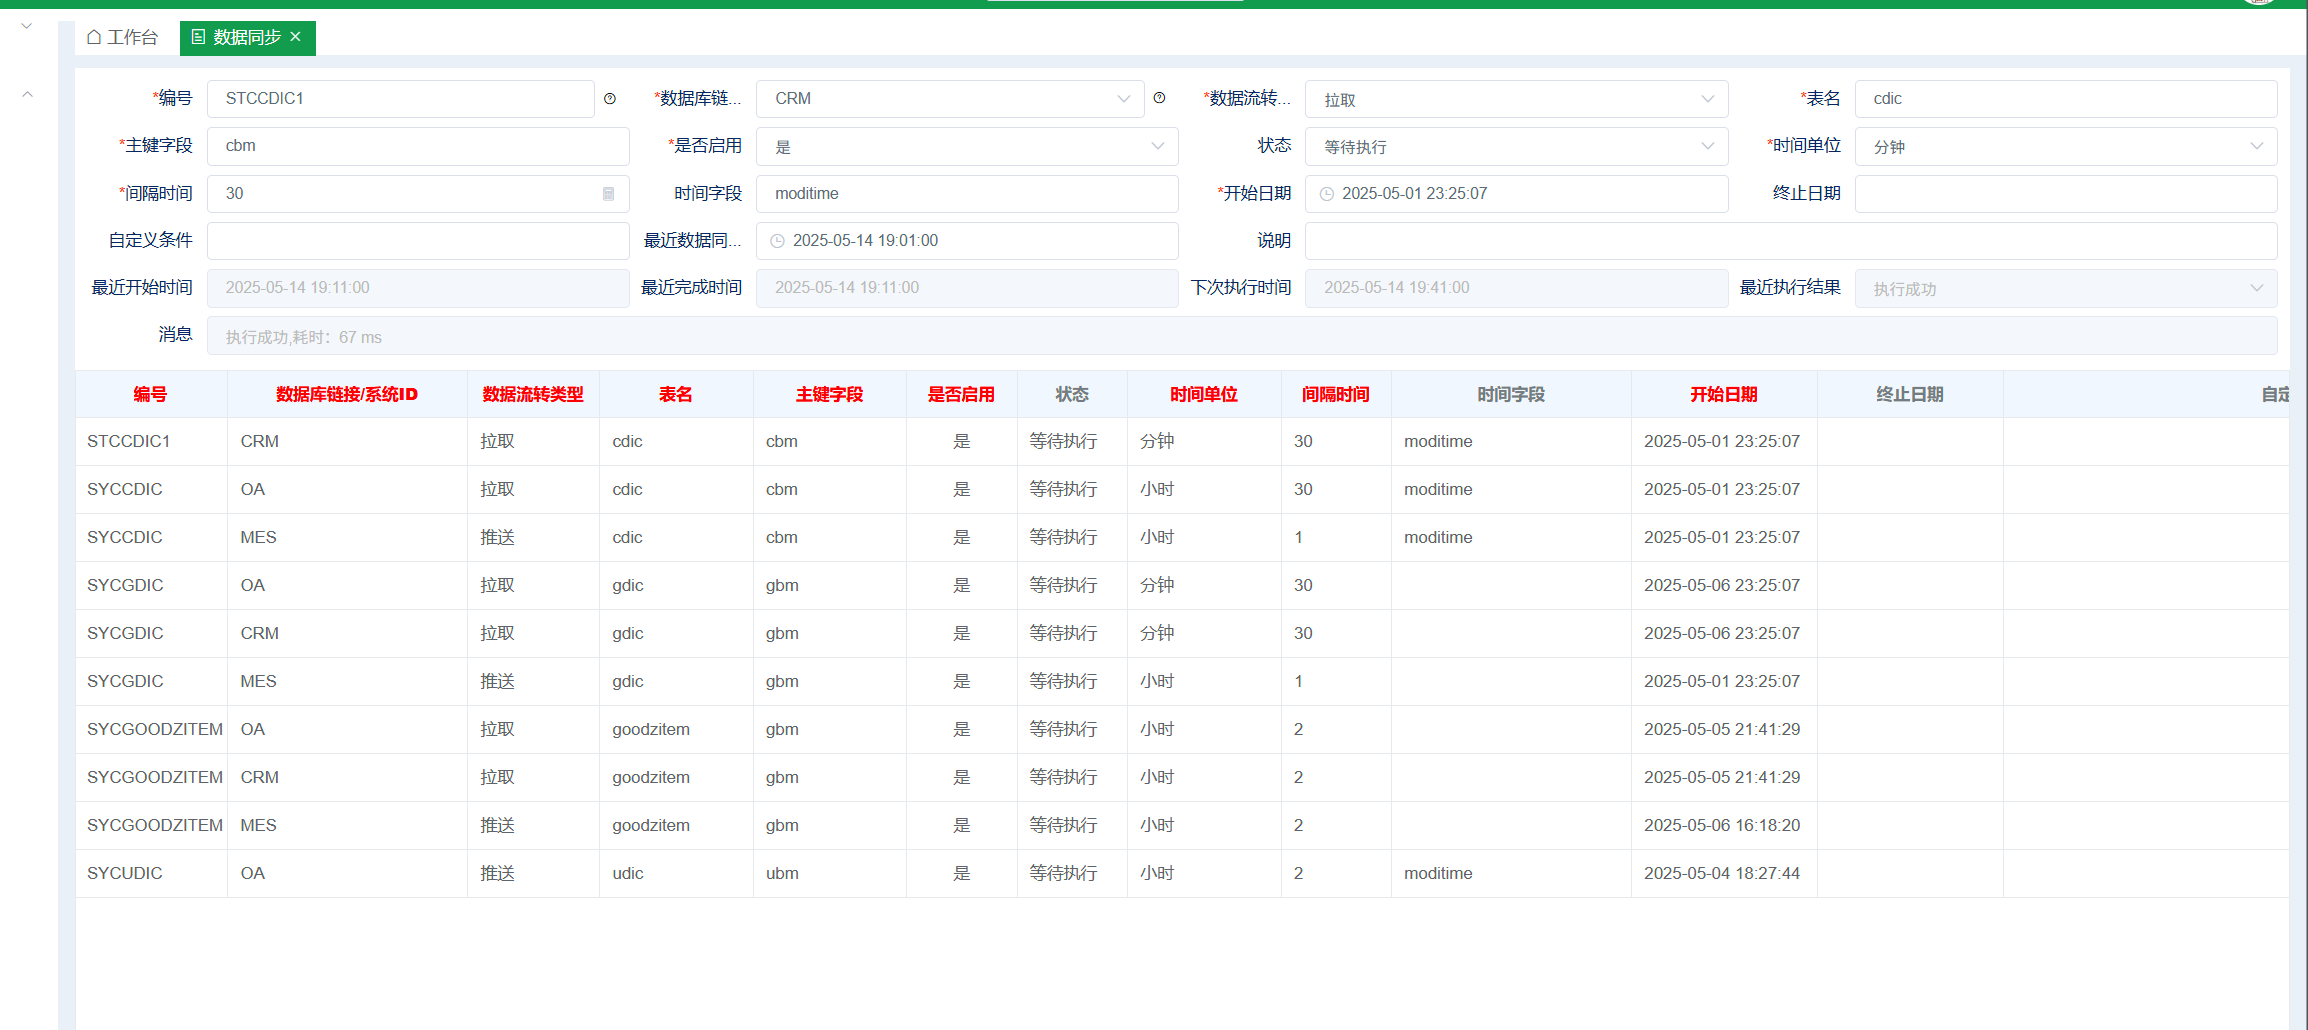Expand the 是否启用 dropdown
The width and height of the screenshot is (2308, 1030).
[966, 147]
